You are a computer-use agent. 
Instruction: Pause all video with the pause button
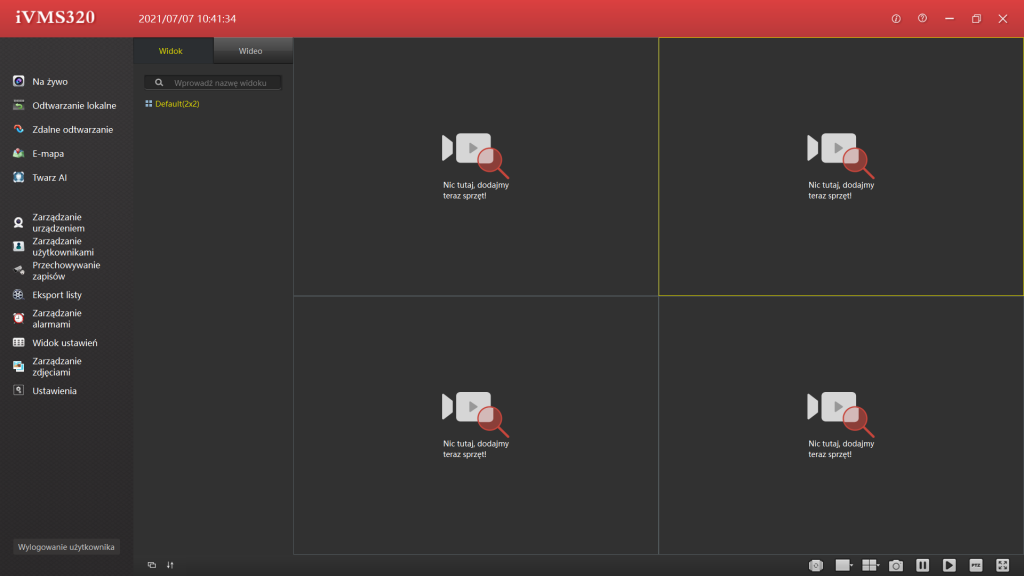pyautogui.click(x=923, y=565)
